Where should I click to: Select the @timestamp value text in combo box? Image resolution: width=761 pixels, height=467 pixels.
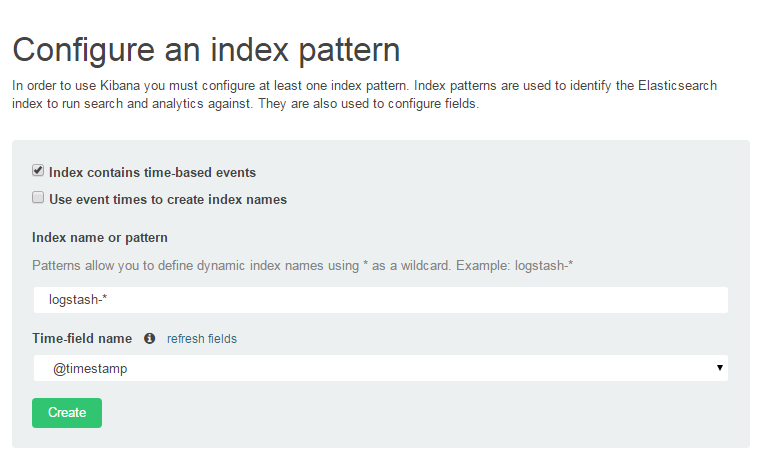[x=90, y=368]
